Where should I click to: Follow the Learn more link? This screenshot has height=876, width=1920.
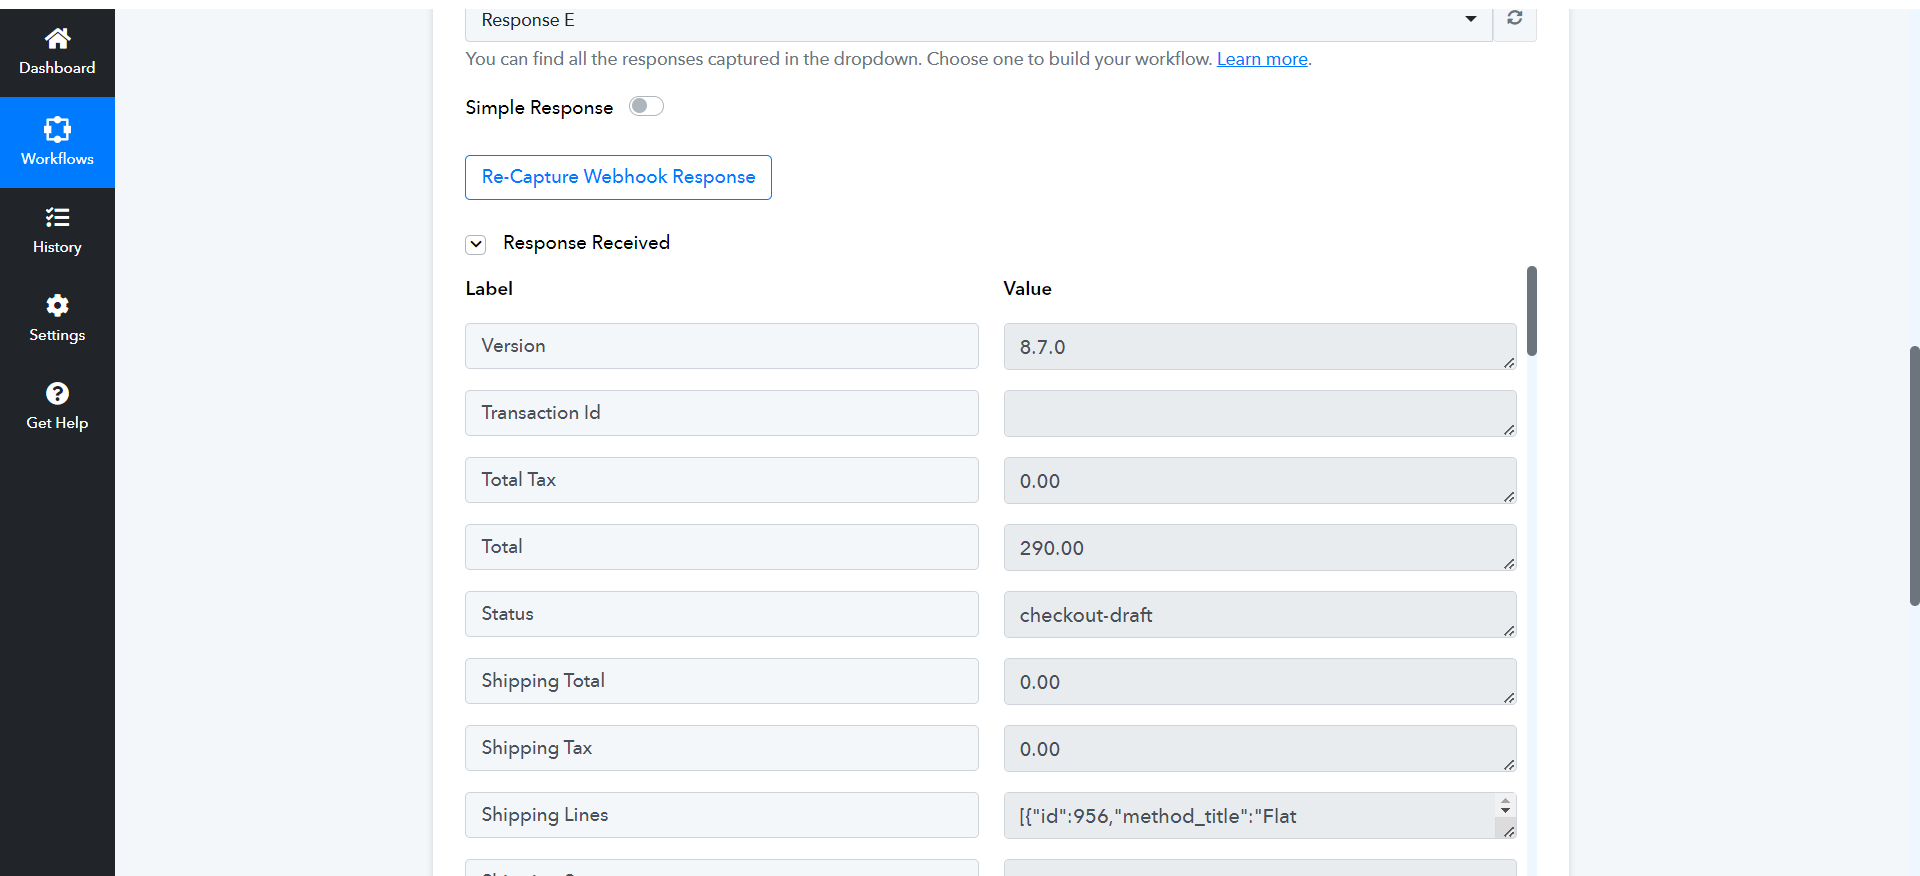point(1262,59)
